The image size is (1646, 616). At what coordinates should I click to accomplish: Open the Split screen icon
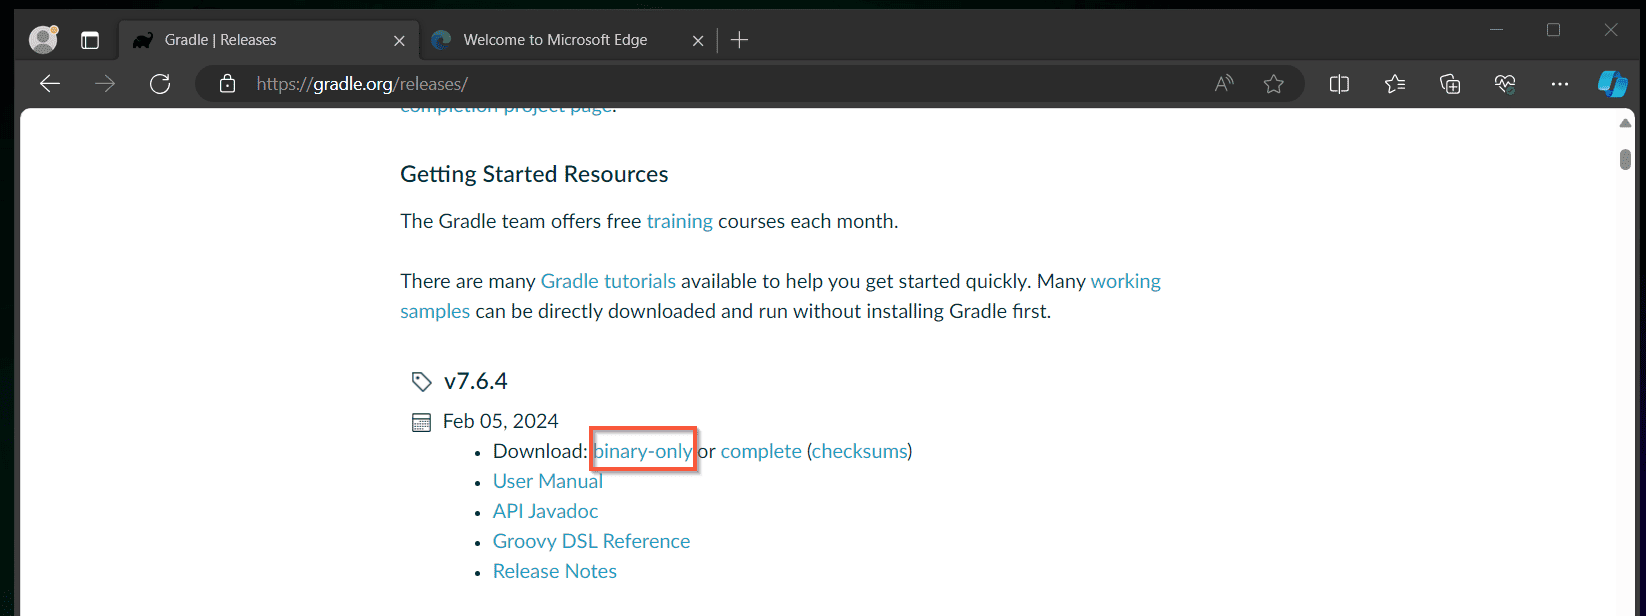[1340, 84]
